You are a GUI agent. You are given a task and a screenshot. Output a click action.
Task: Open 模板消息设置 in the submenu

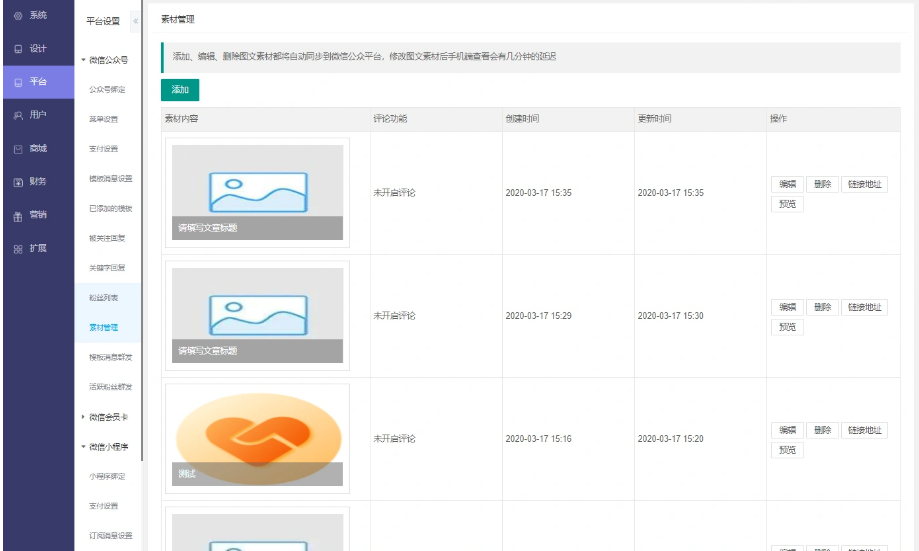tap(111, 179)
